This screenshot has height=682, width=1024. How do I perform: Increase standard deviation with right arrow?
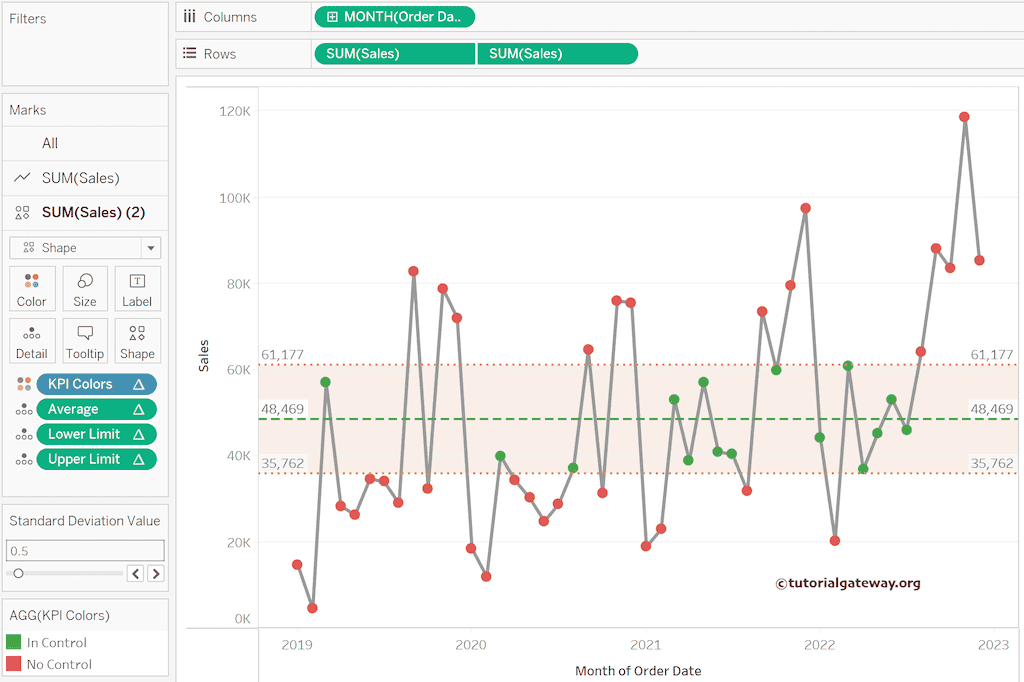coord(156,573)
